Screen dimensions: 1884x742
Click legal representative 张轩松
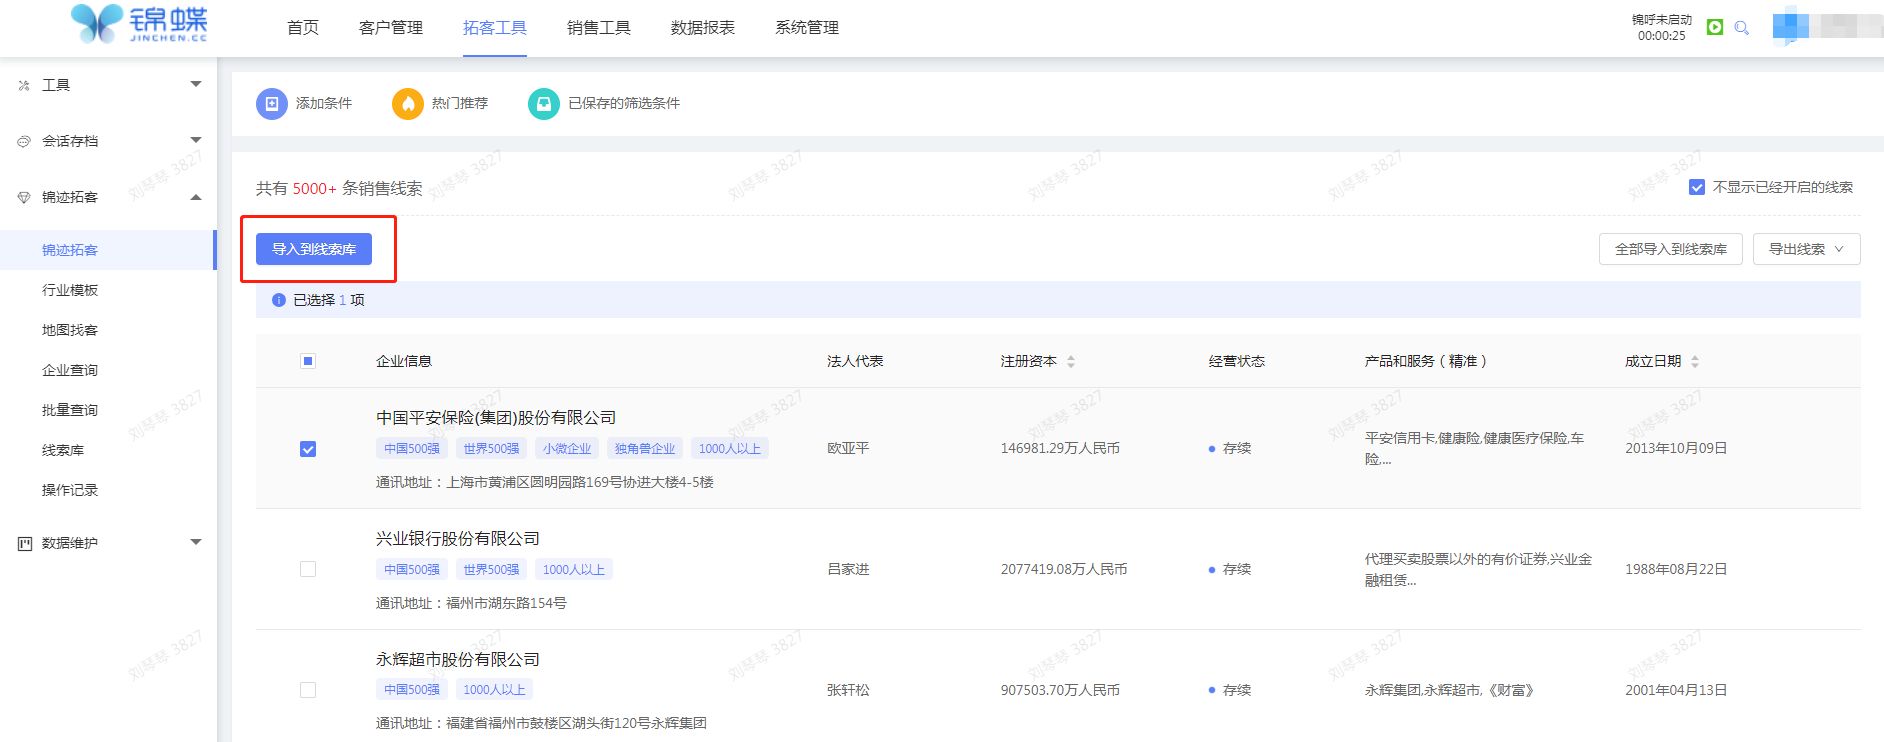[848, 690]
